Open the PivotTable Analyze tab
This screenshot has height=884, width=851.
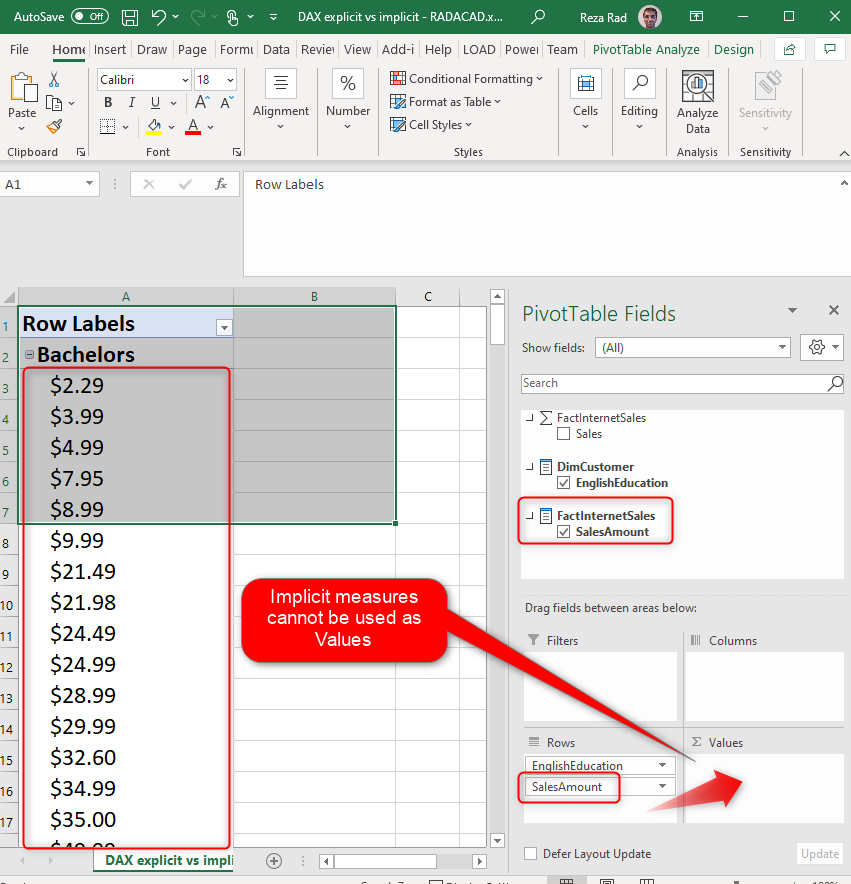(646, 49)
